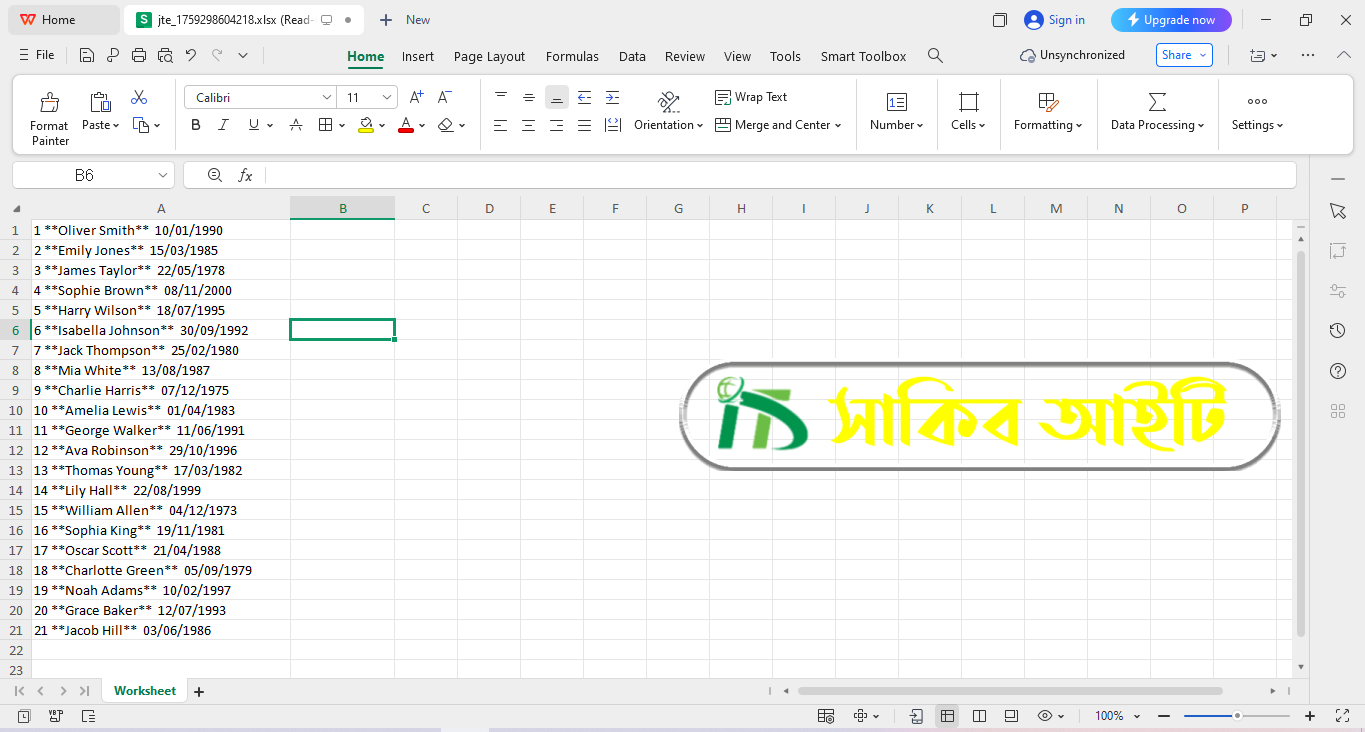
Task: Click the Upgrade now button
Action: click(1171, 20)
